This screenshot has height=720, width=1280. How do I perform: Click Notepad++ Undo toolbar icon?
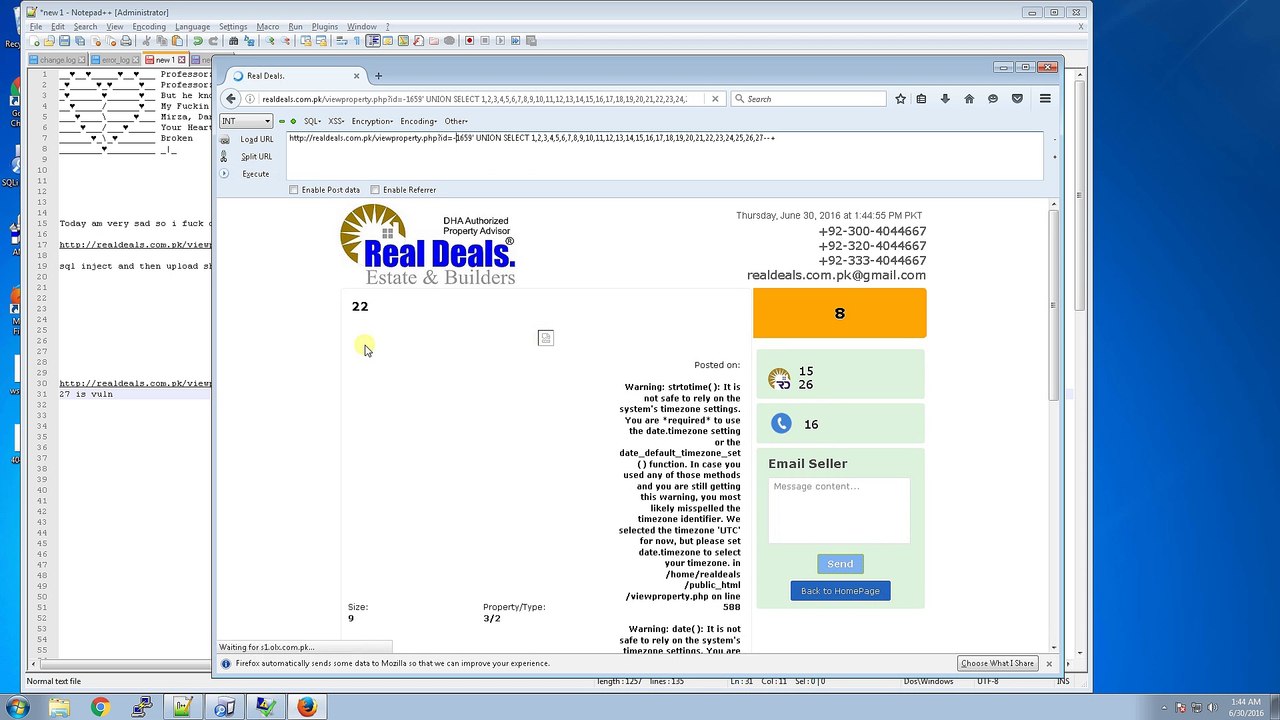point(198,41)
